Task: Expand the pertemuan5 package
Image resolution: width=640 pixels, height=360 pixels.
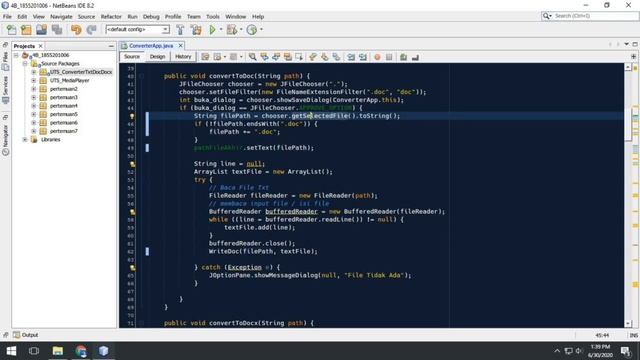Action: point(34,114)
